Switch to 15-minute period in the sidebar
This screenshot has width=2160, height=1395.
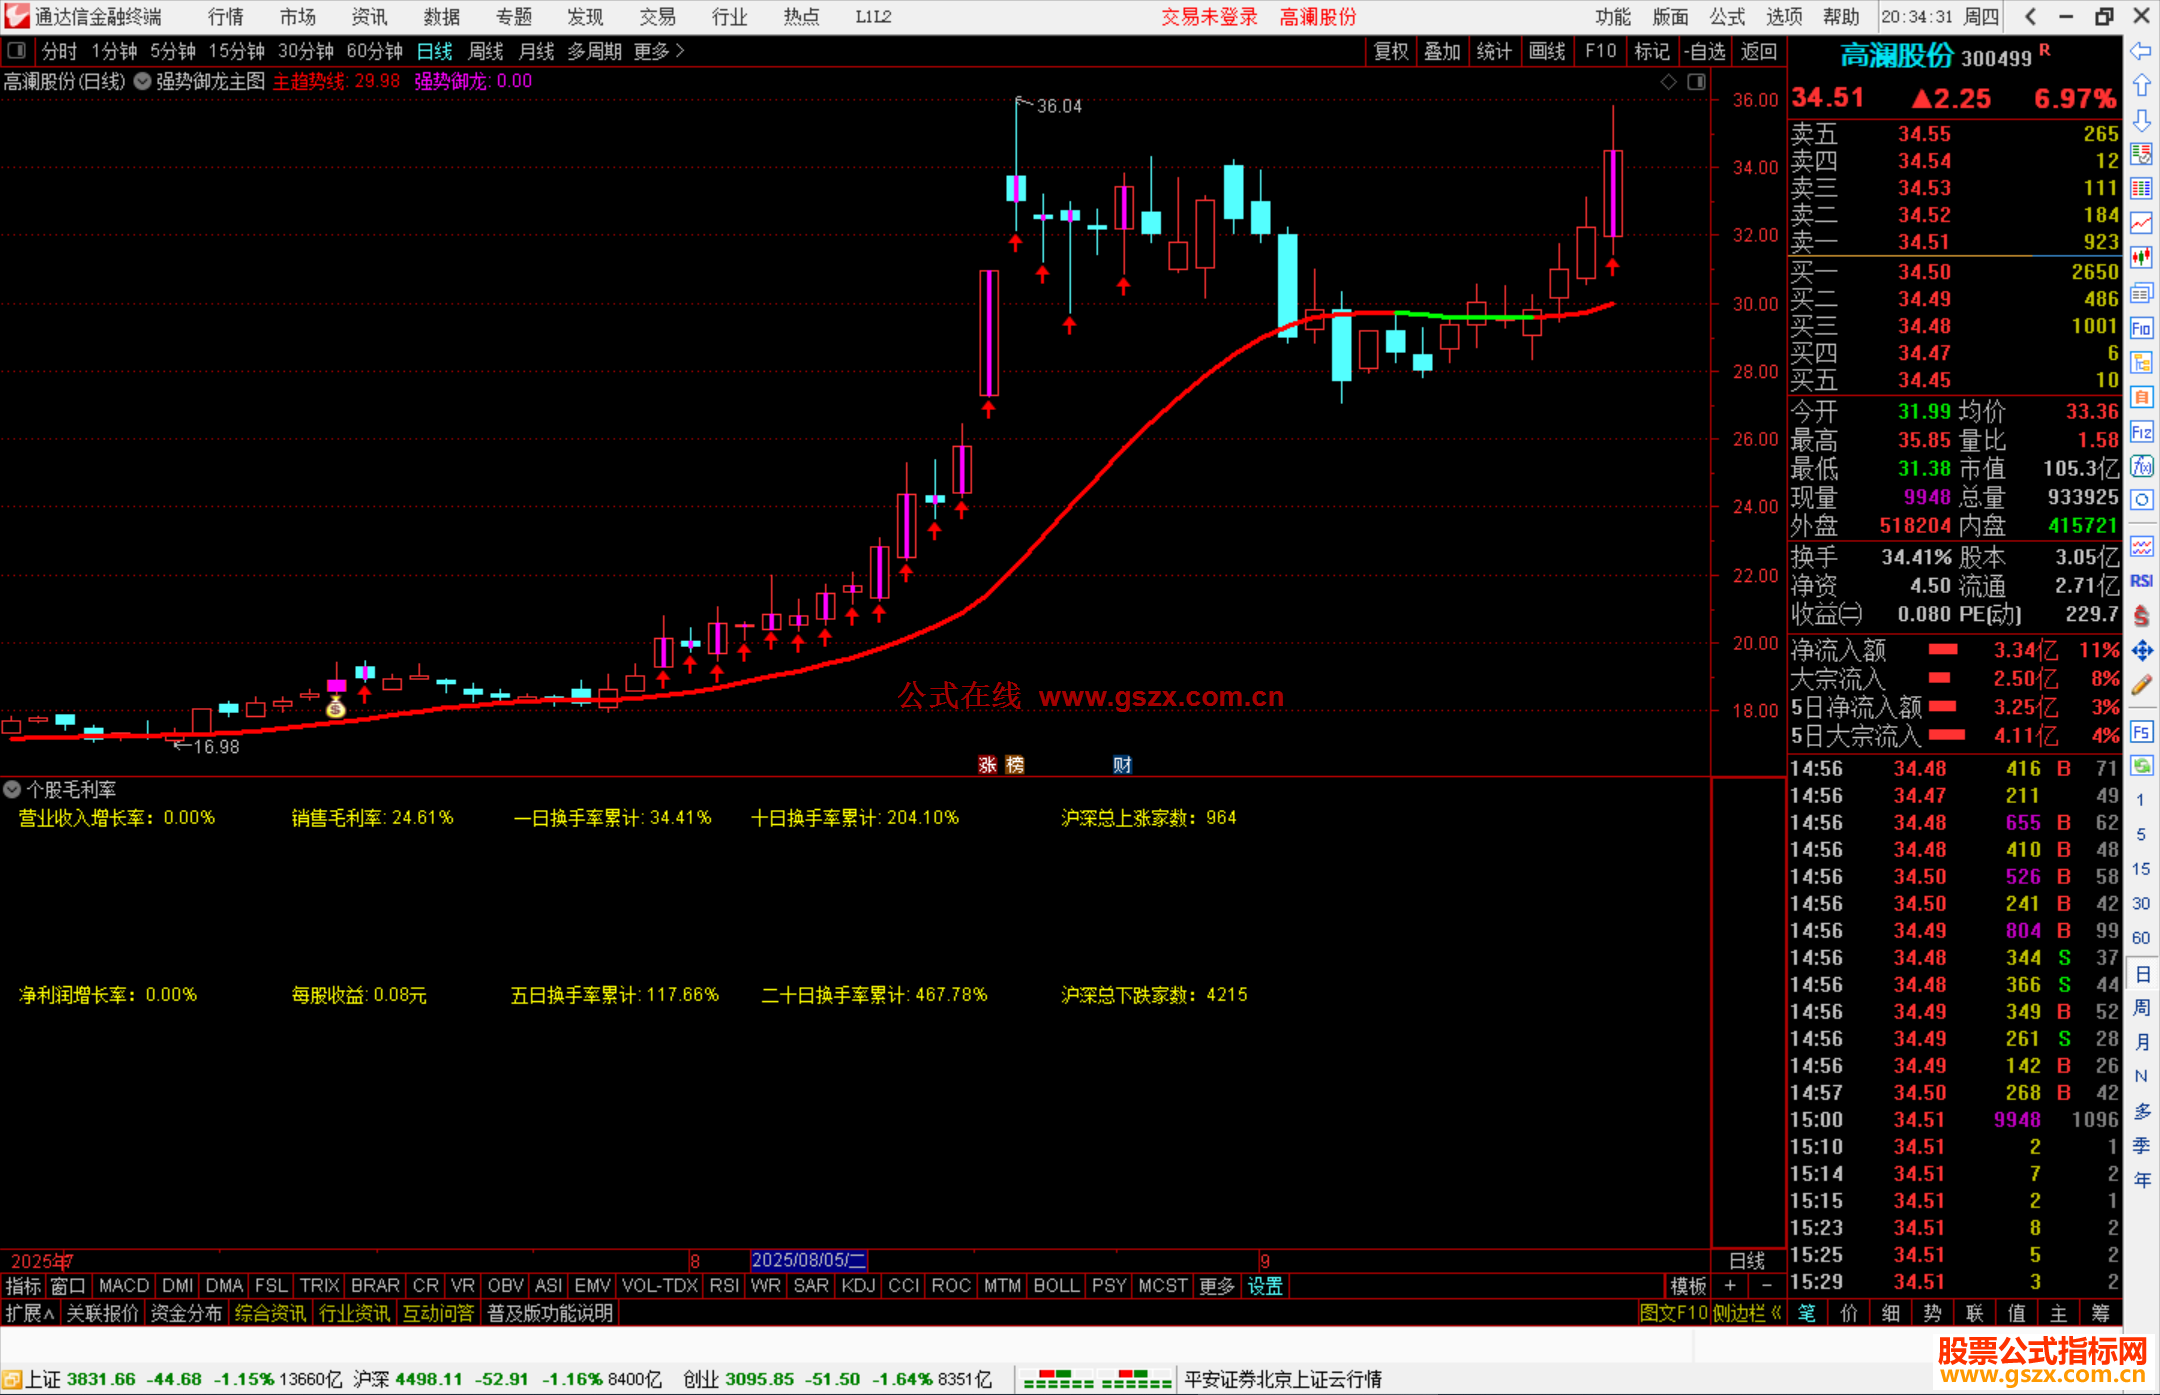point(2140,869)
